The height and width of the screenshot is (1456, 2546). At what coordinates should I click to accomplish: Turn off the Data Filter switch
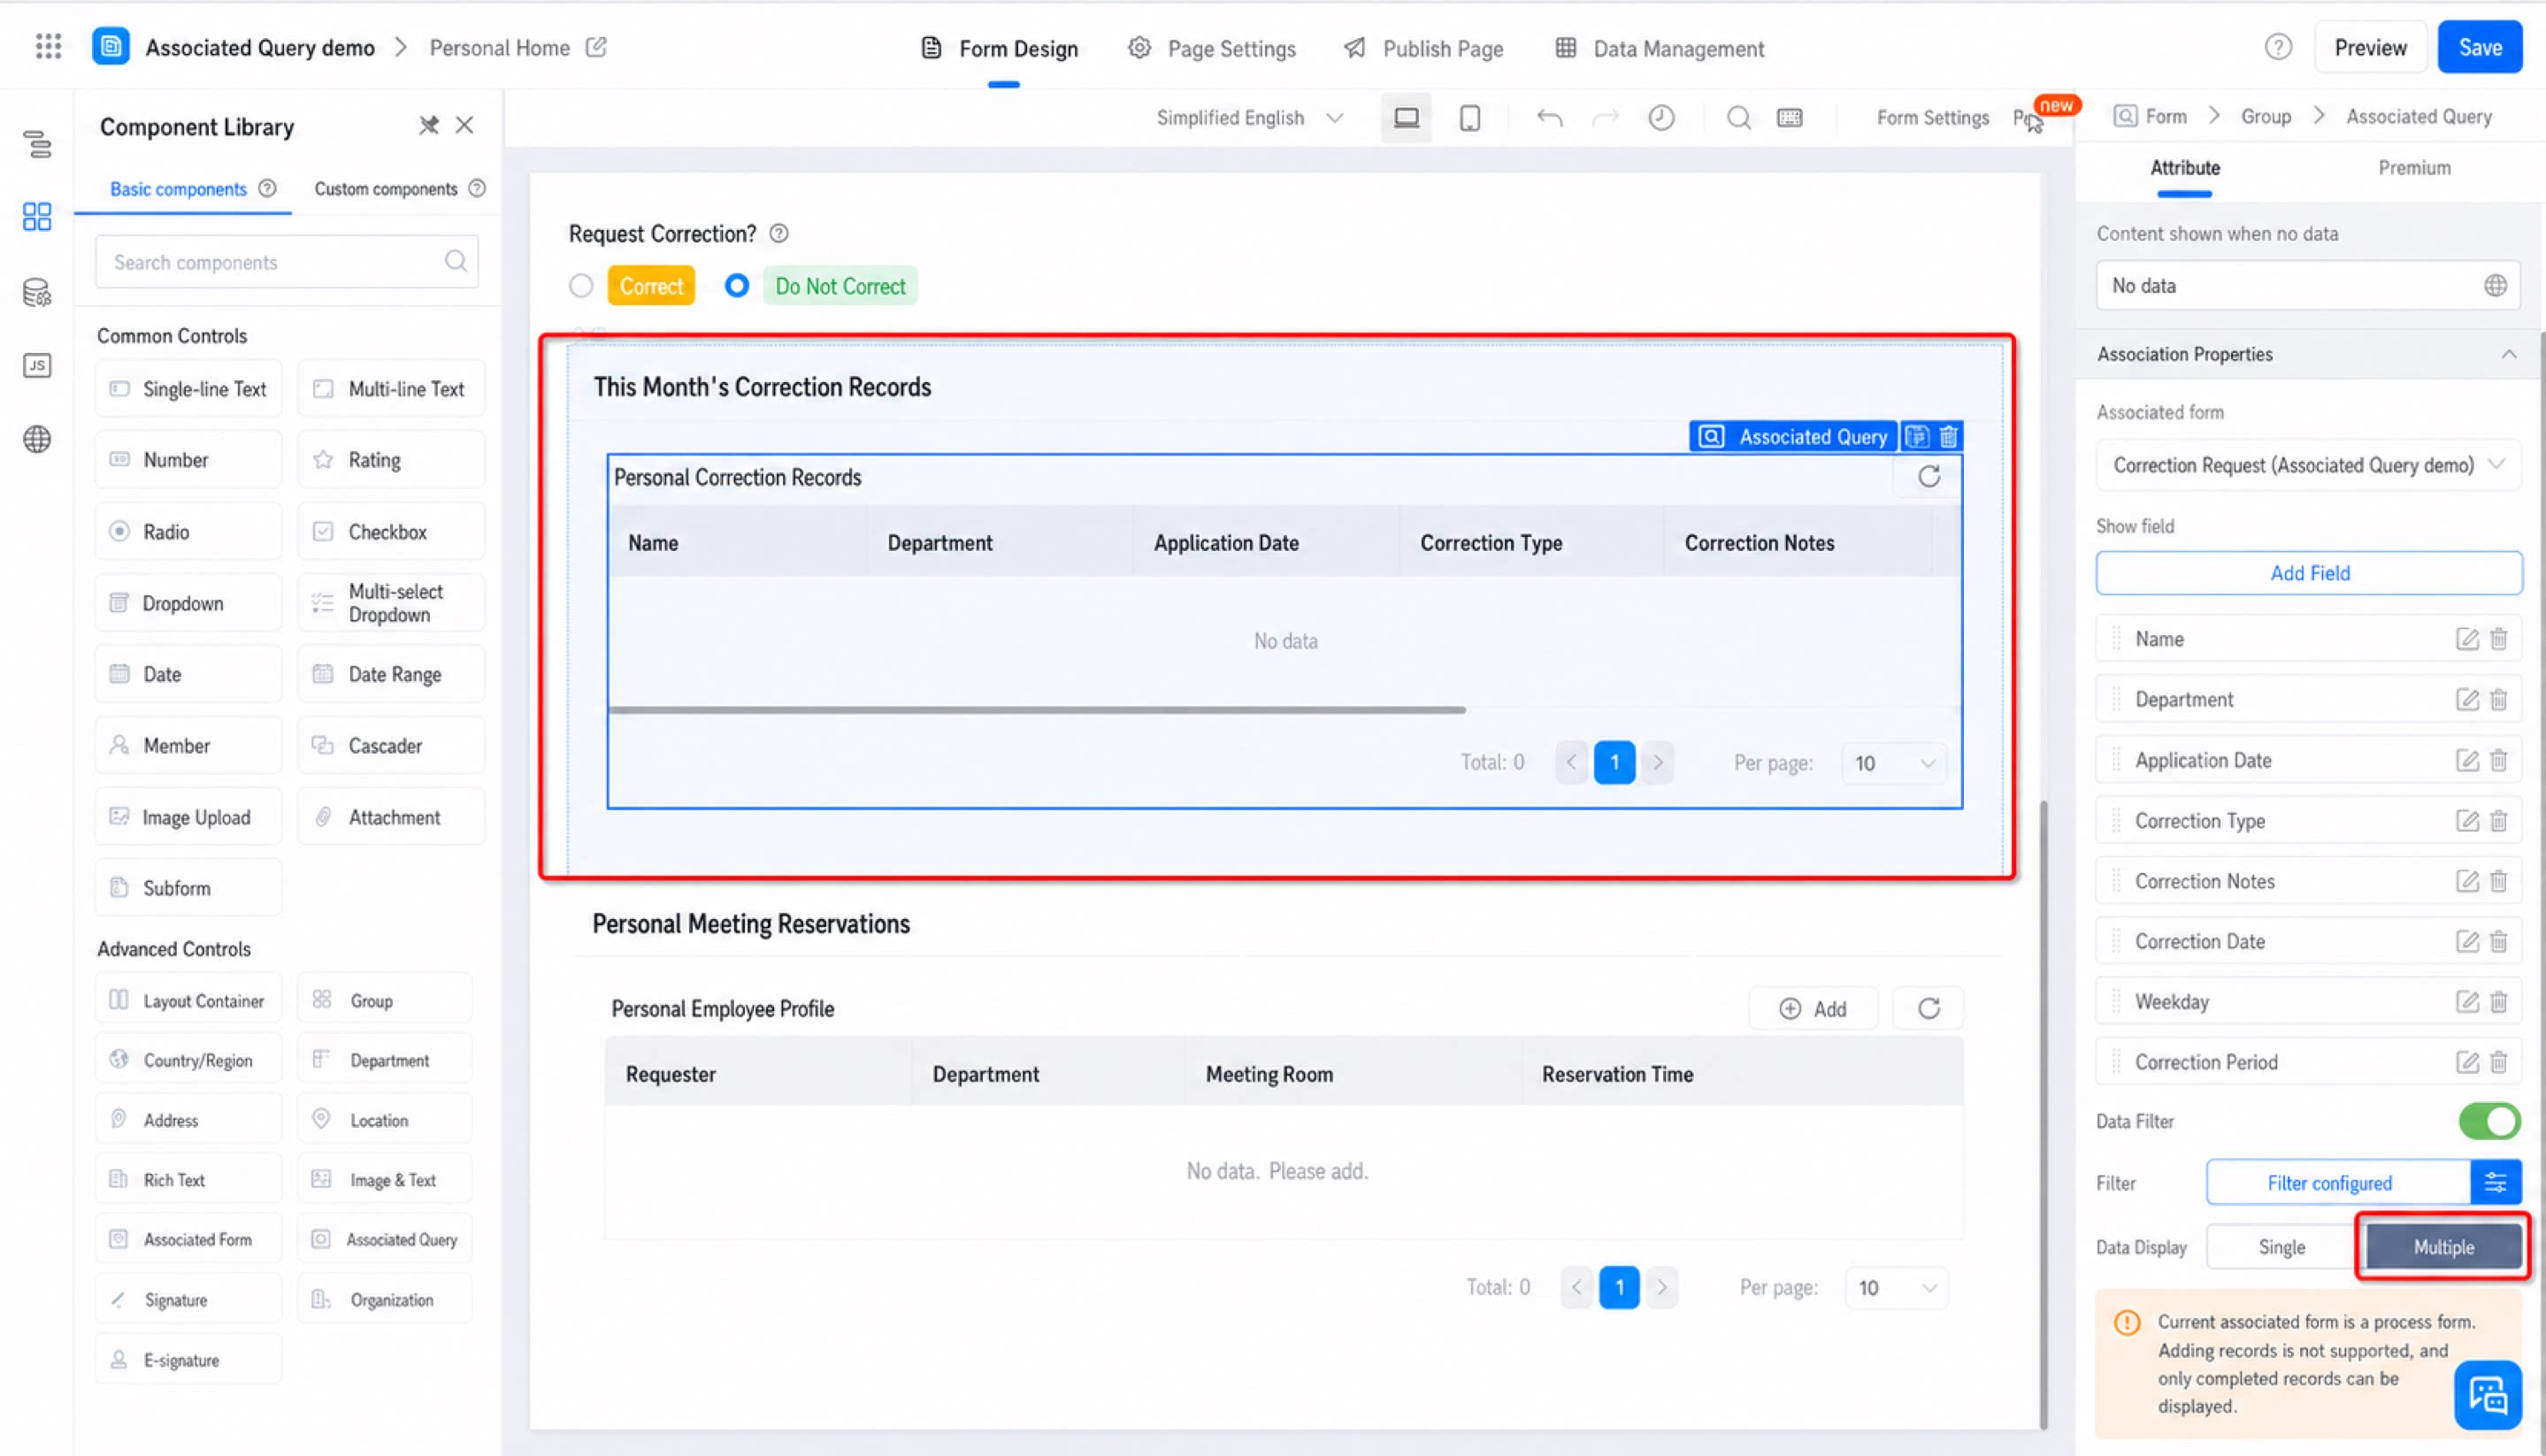tap(2488, 1121)
